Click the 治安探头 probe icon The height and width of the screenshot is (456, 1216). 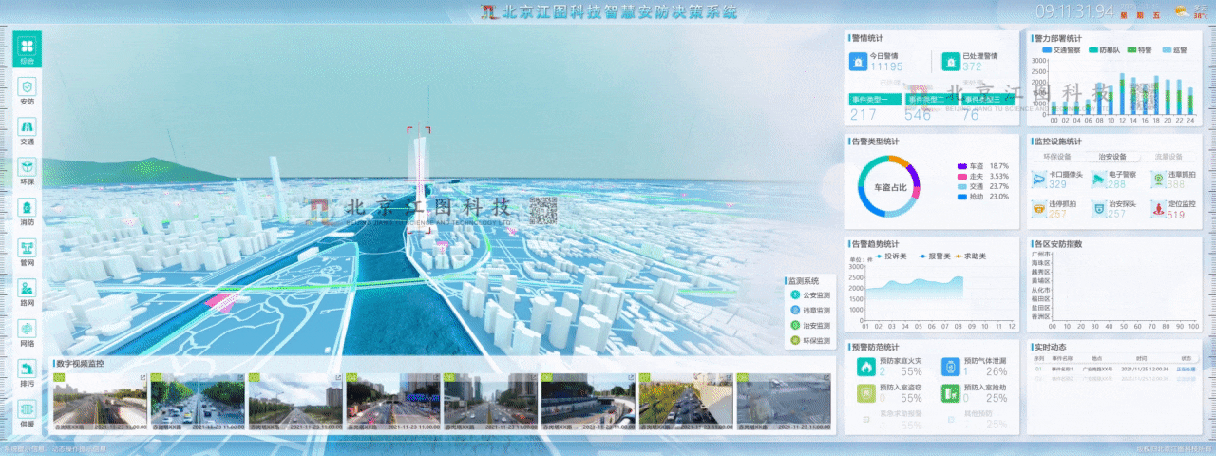(1097, 208)
